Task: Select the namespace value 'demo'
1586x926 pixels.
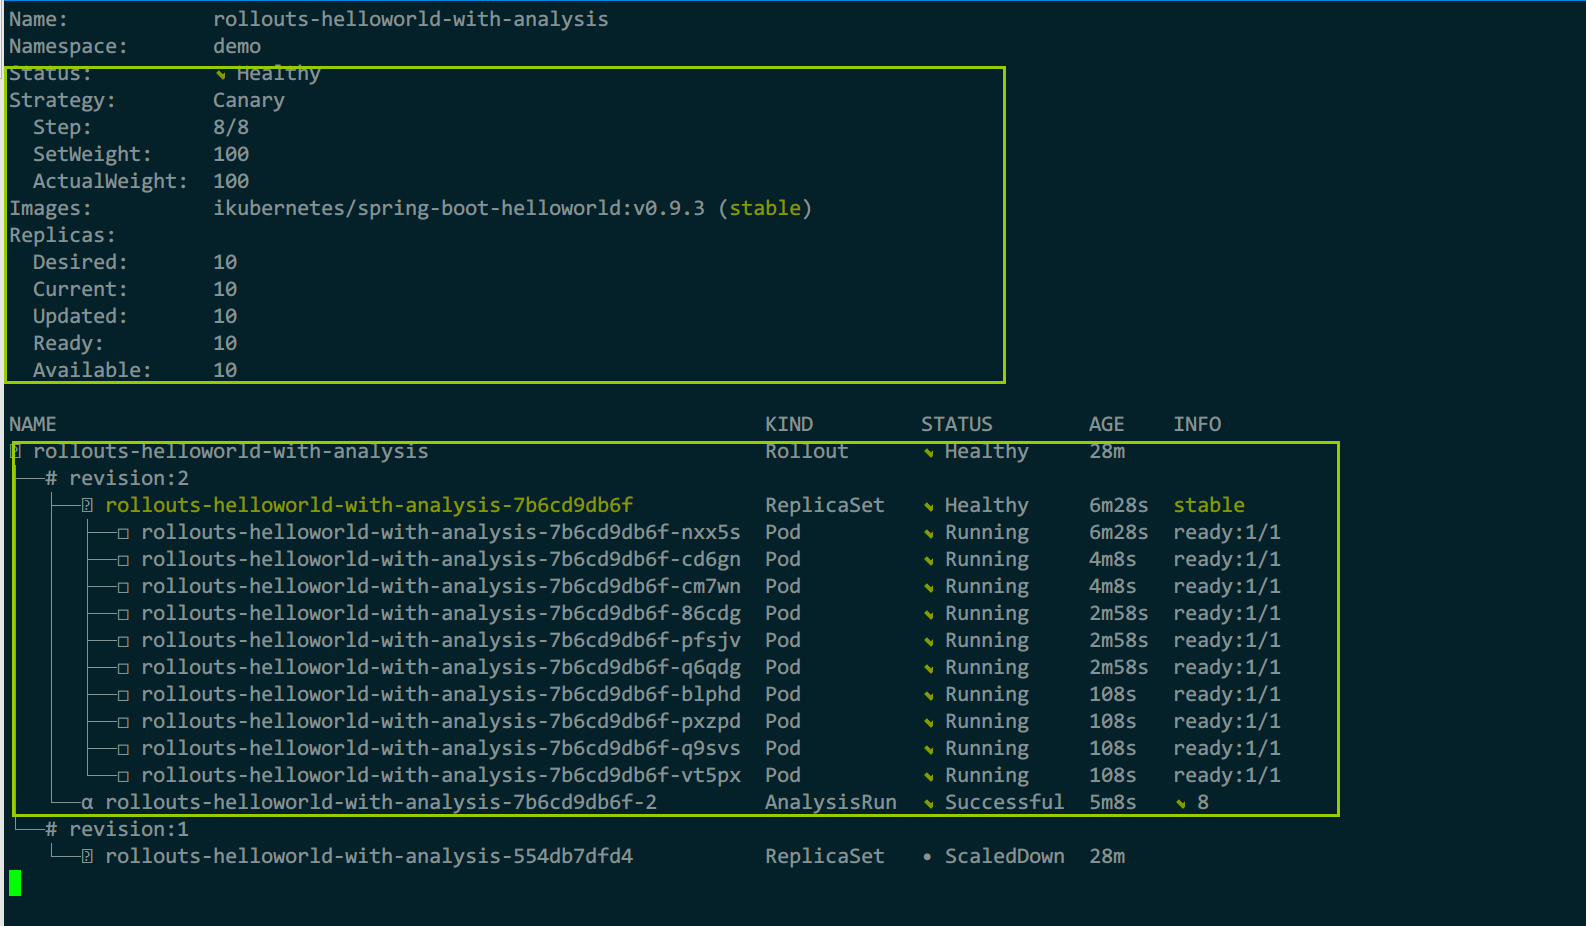Action: [x=237, y=46]
